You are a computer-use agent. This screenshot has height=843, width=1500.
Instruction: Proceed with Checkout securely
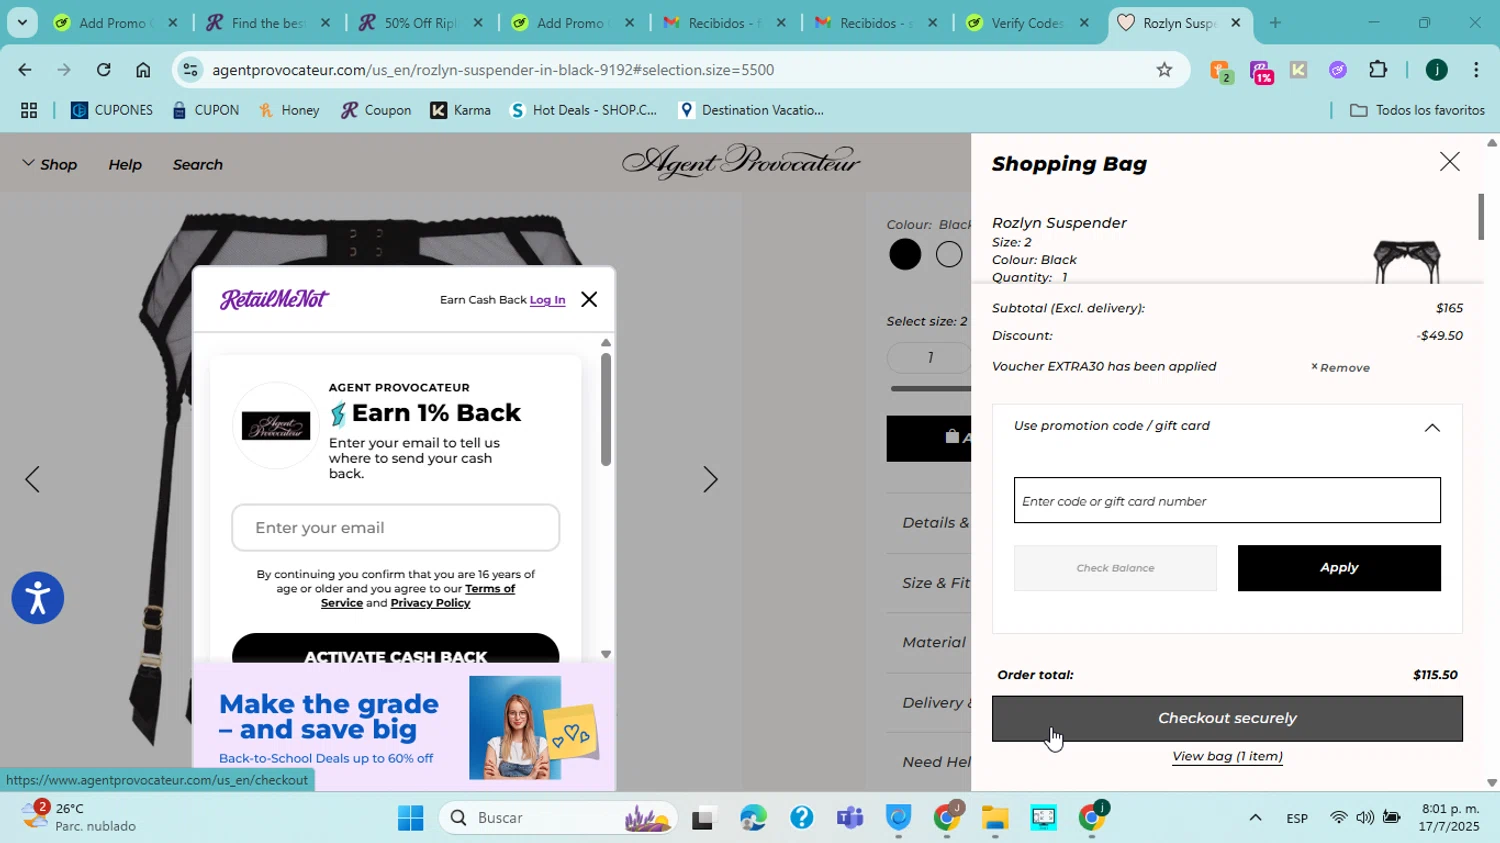1227,718
